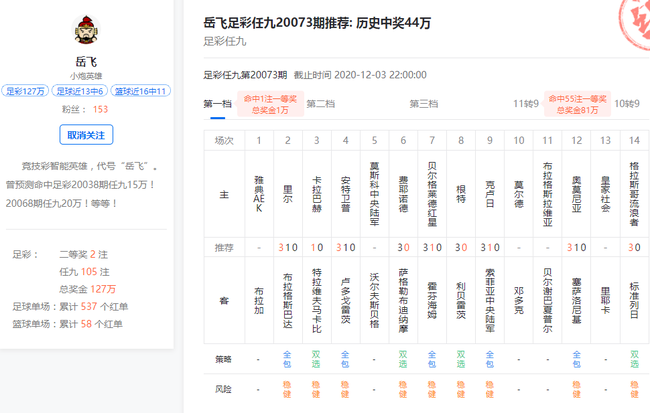Click home team 布拉格斯拉维亚 in match 11

coord(548,194)
